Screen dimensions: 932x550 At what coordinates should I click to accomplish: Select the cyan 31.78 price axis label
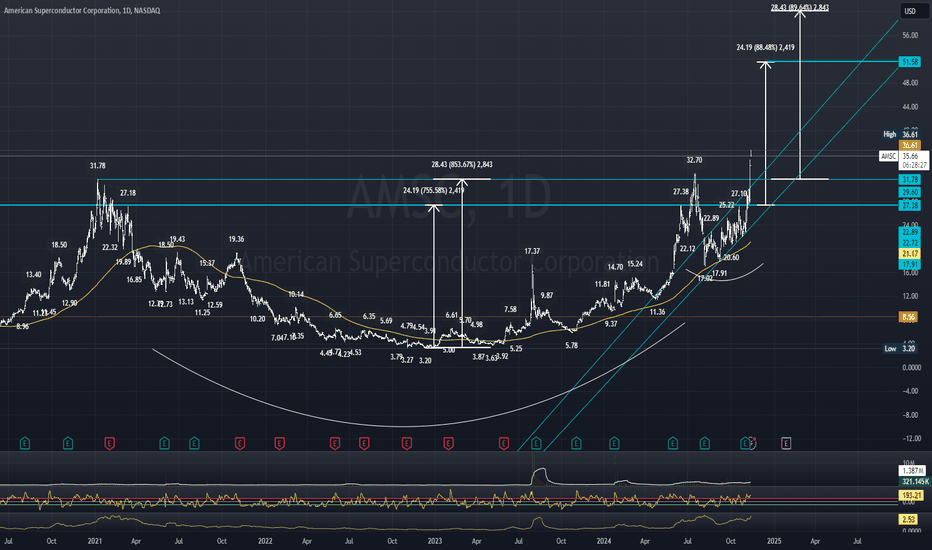click(x=909, y=180)
